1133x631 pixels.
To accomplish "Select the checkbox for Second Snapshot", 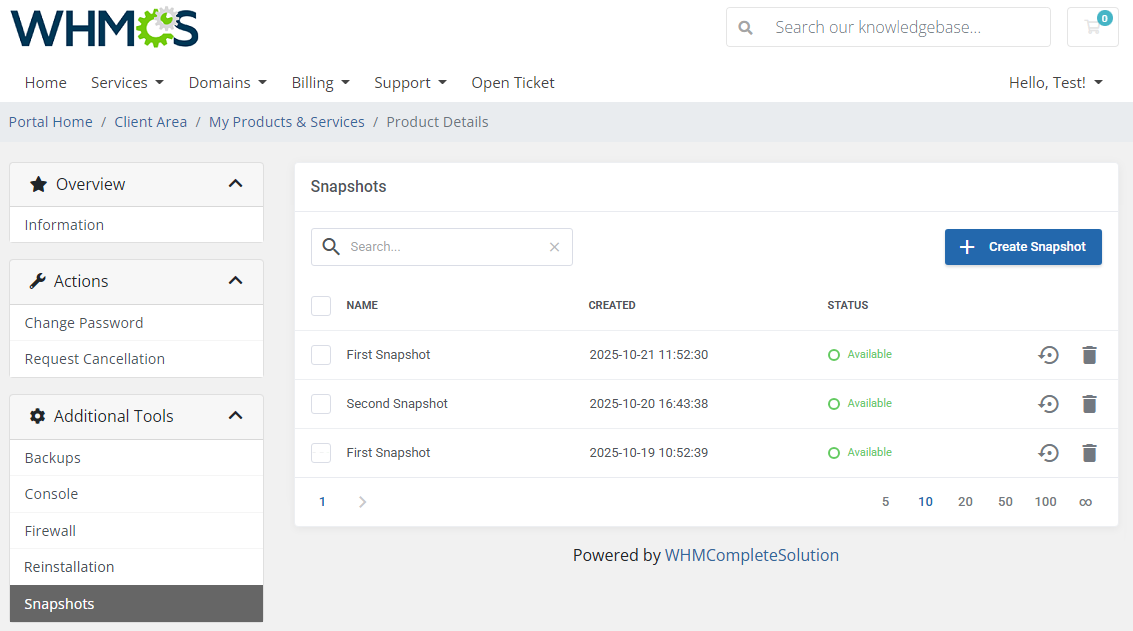I will coord(320,404).
